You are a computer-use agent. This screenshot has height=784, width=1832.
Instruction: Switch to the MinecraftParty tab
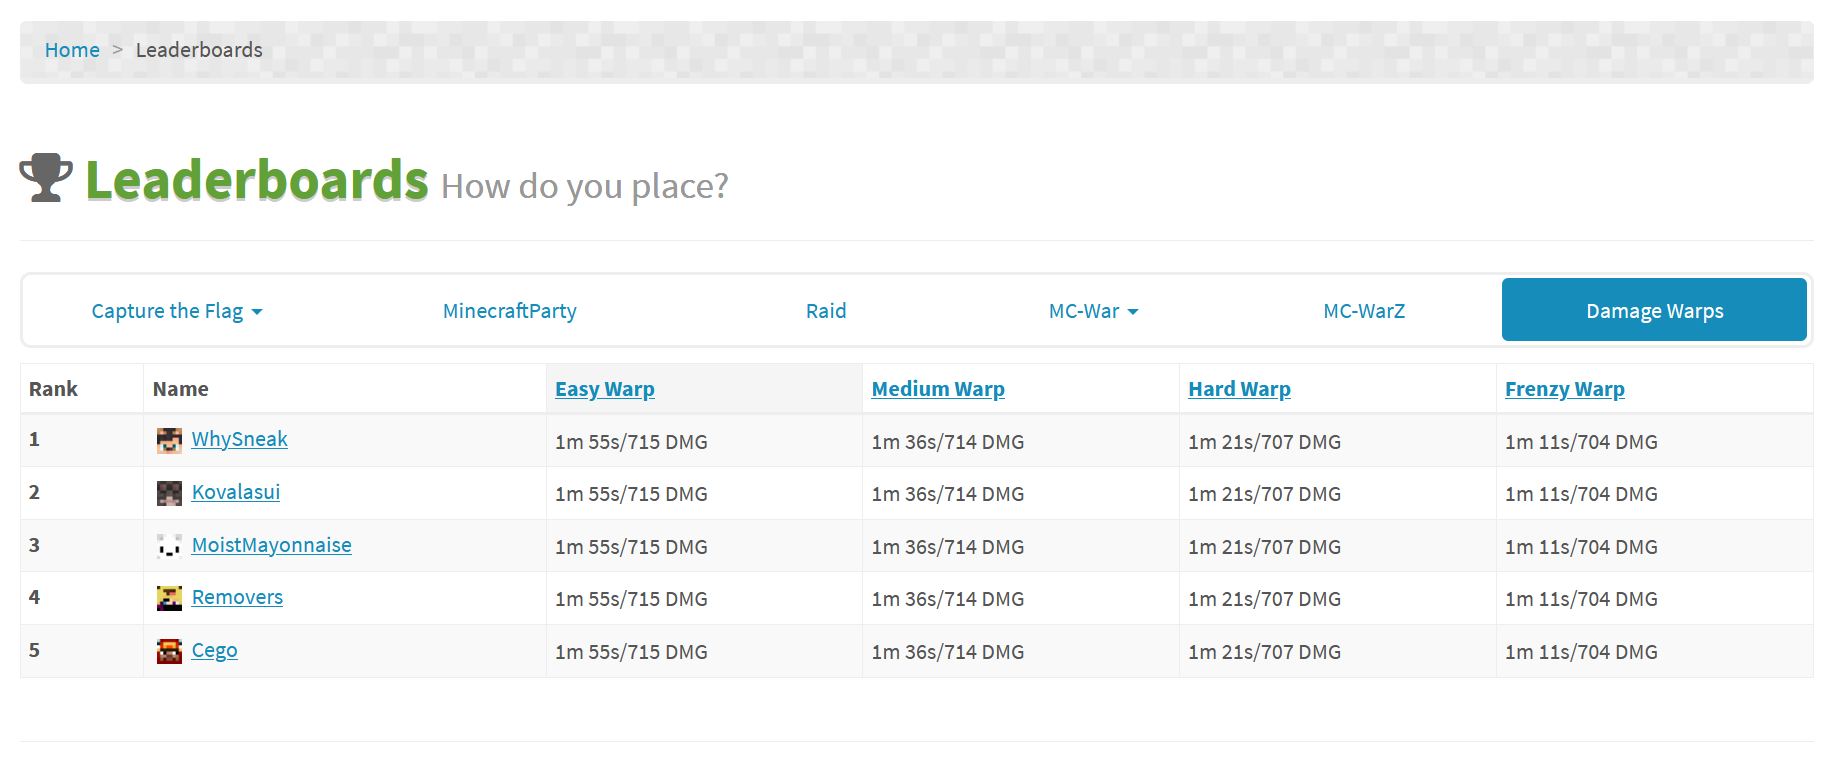[509, 311]
